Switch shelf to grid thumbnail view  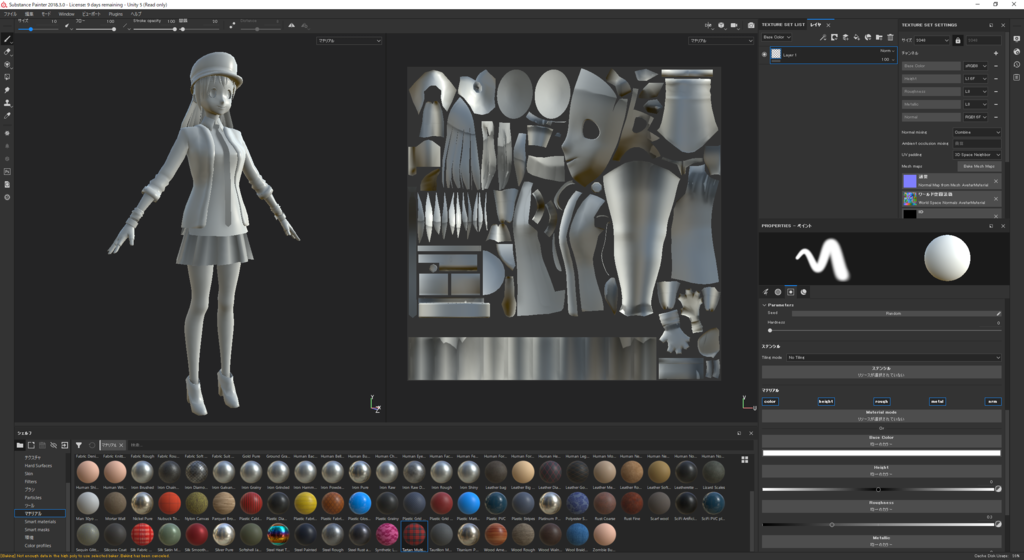pyautogui.click(x=744, y=459)
